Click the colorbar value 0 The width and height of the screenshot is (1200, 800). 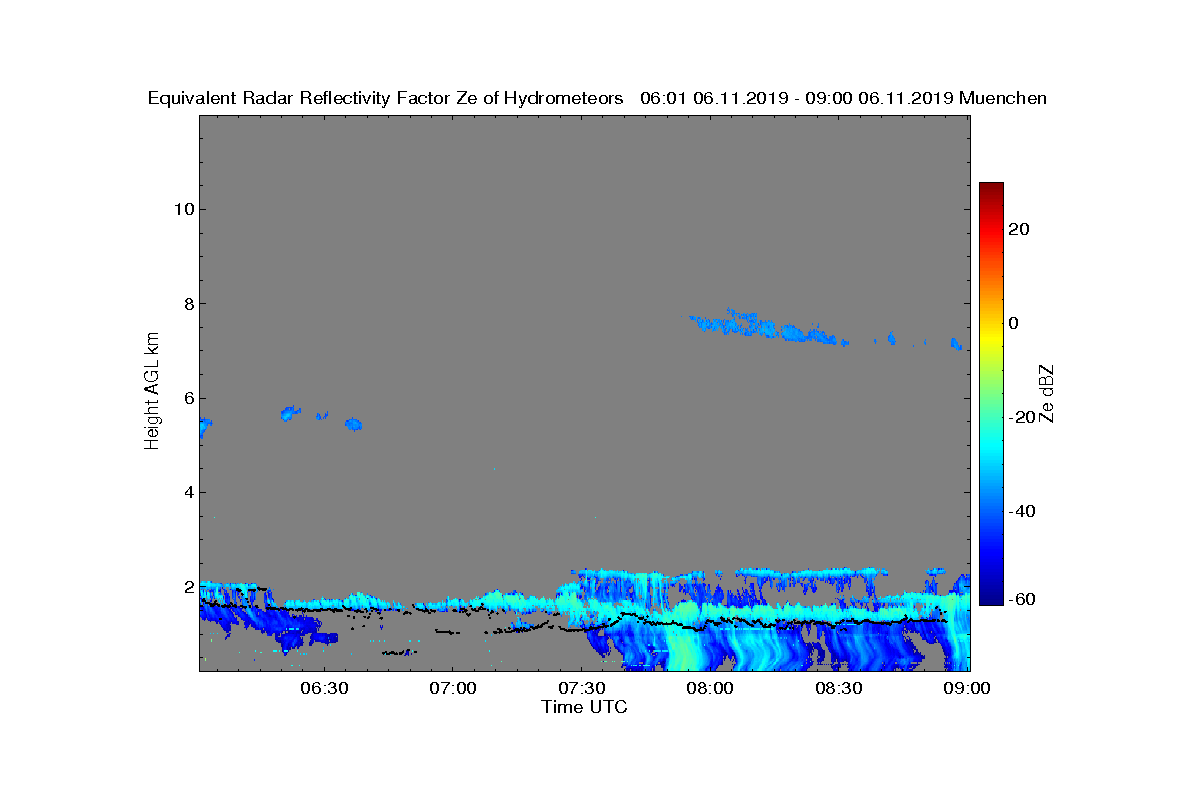pyautogui.click(x=1014, y=323)
